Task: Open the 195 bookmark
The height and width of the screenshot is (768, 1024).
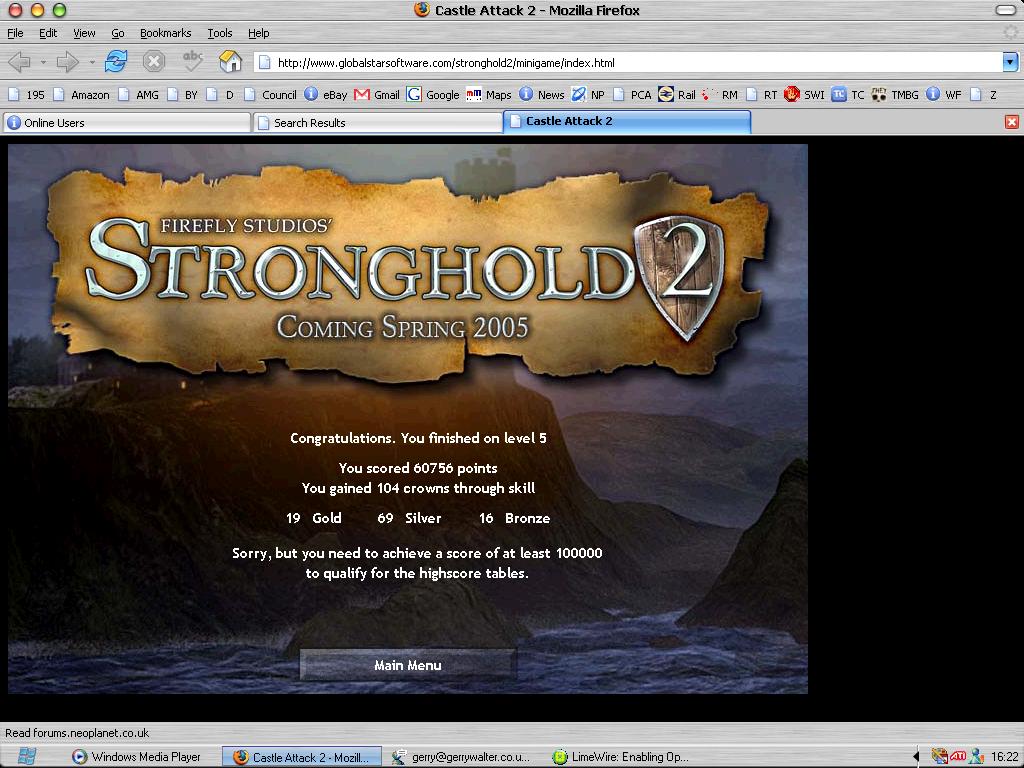Action: pyautogui.click(x=27, y=95)
